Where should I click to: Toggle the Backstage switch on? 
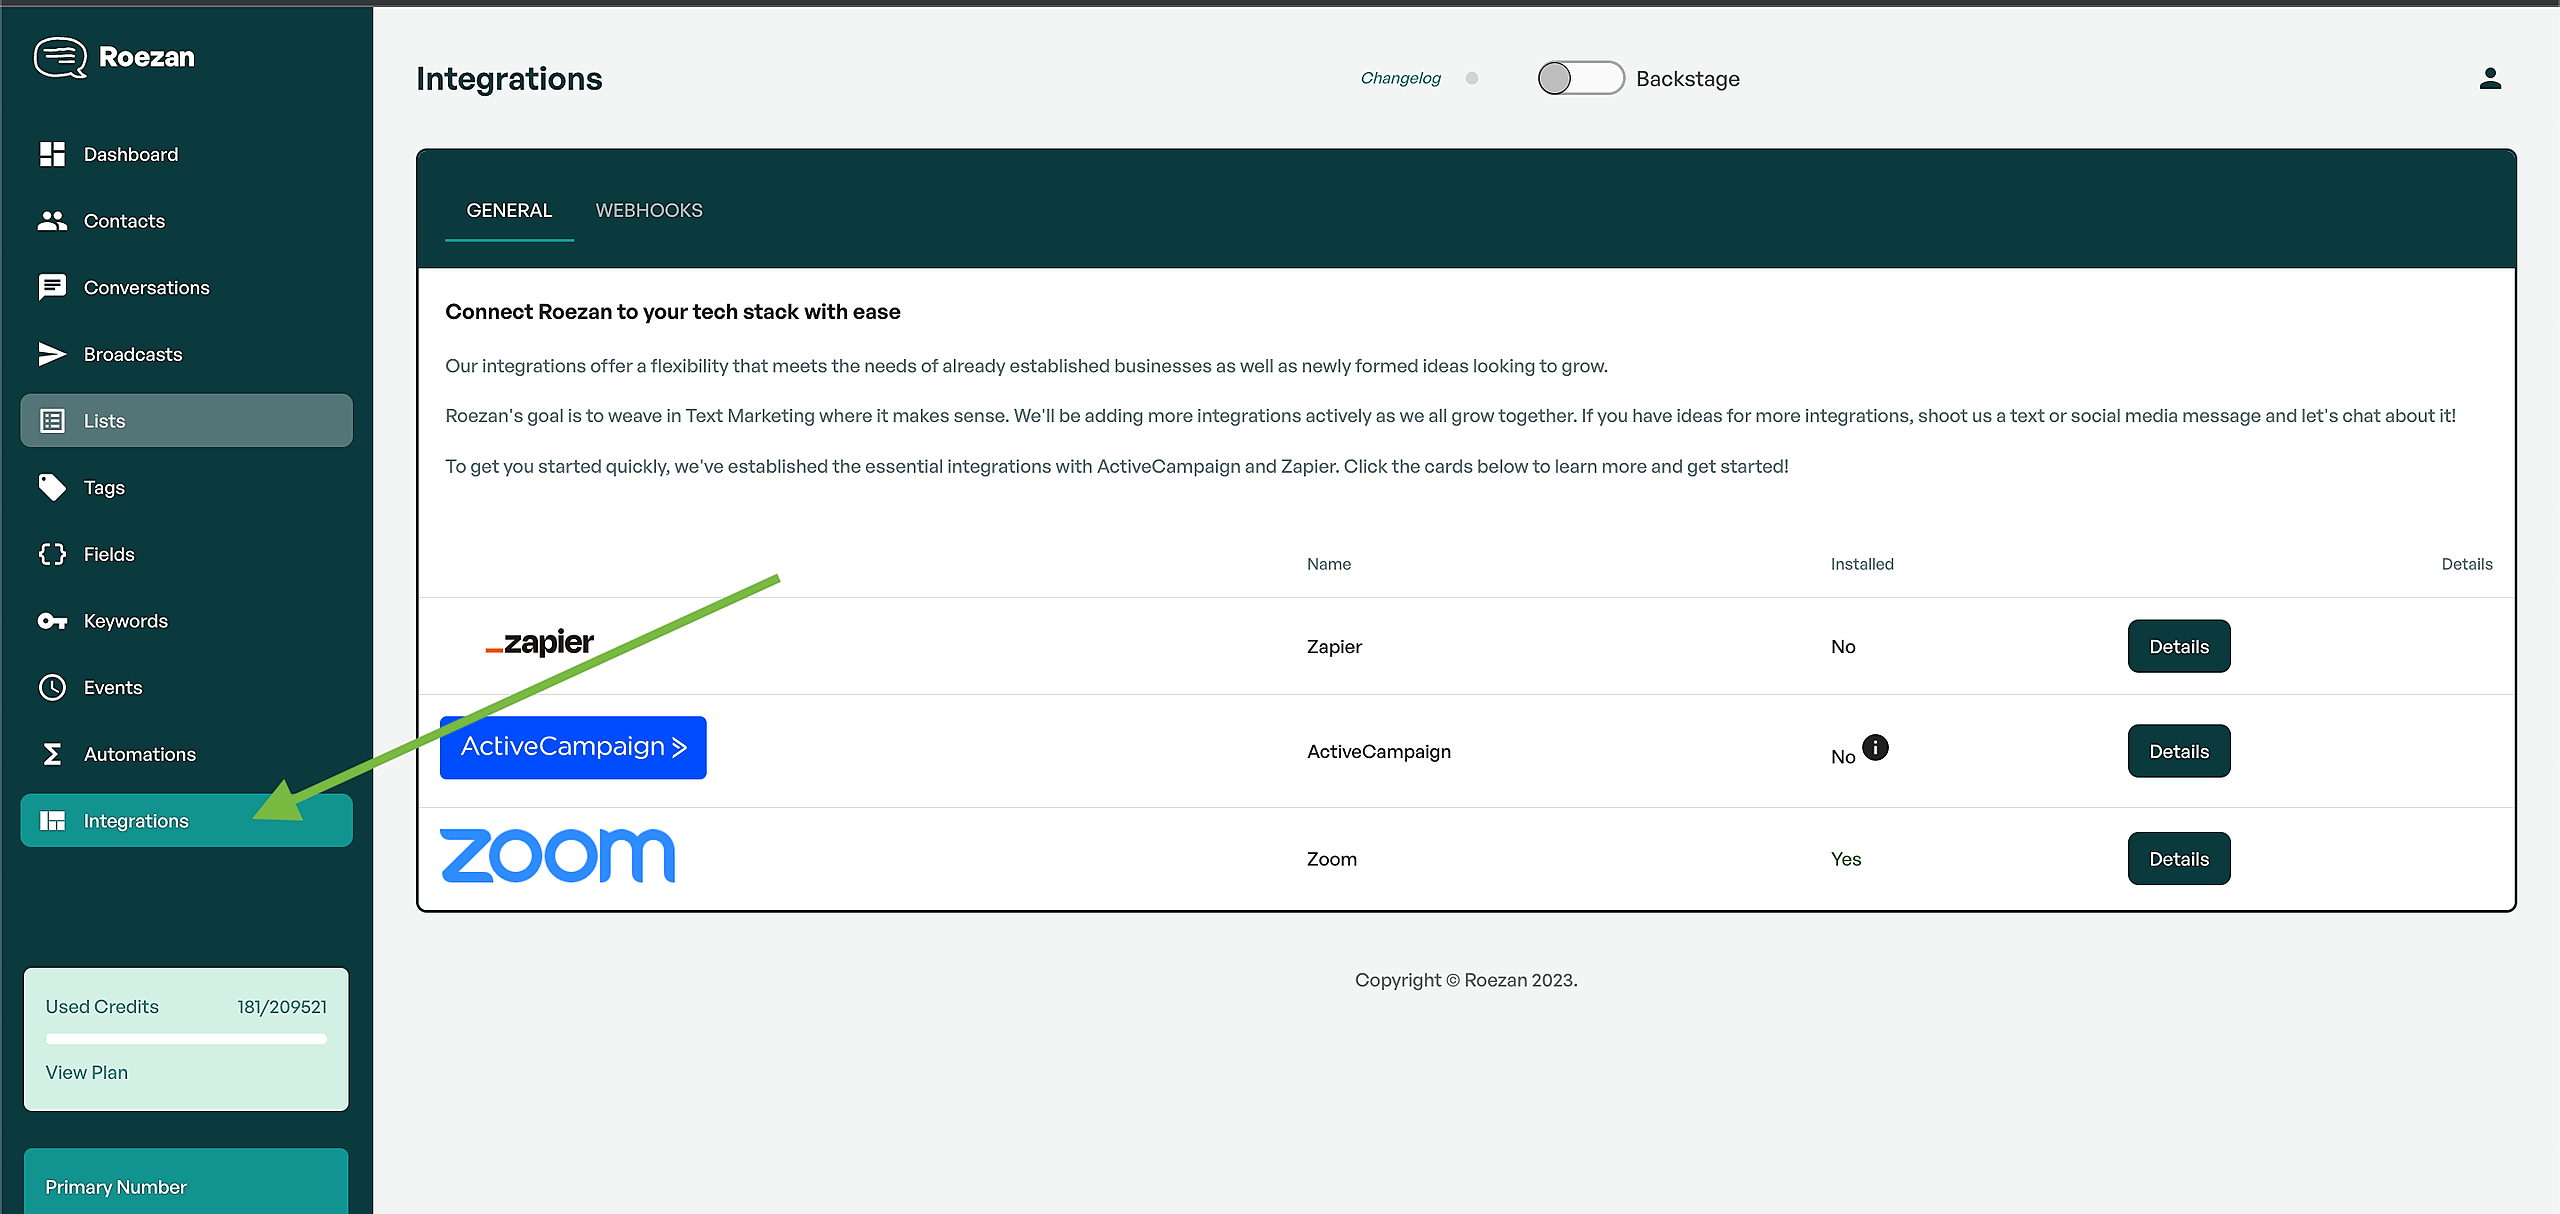1580,78
